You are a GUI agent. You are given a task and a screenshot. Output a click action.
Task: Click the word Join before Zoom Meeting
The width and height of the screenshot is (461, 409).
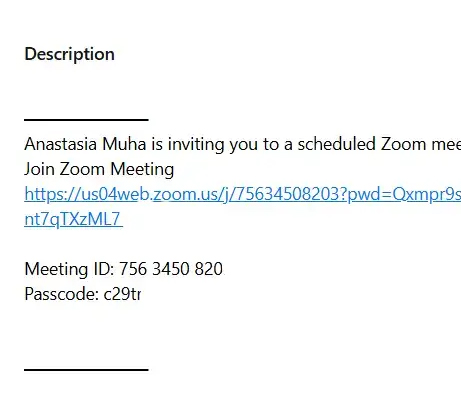point(39,169)
